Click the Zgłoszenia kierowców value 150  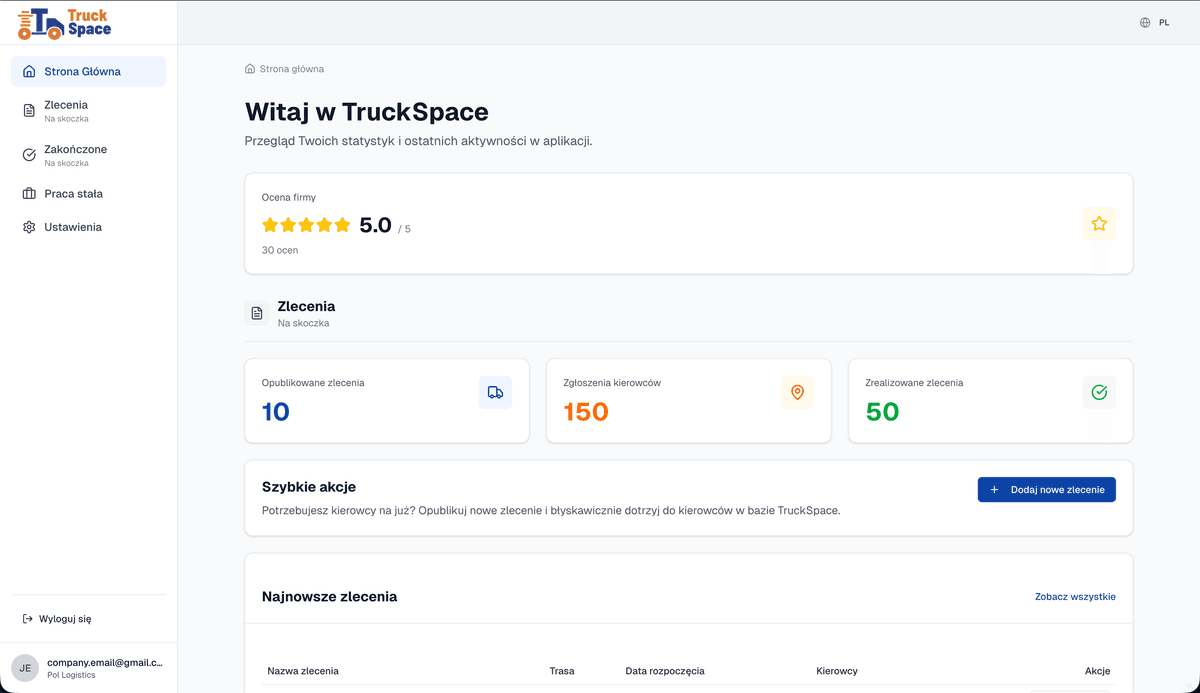pos(586,412)
